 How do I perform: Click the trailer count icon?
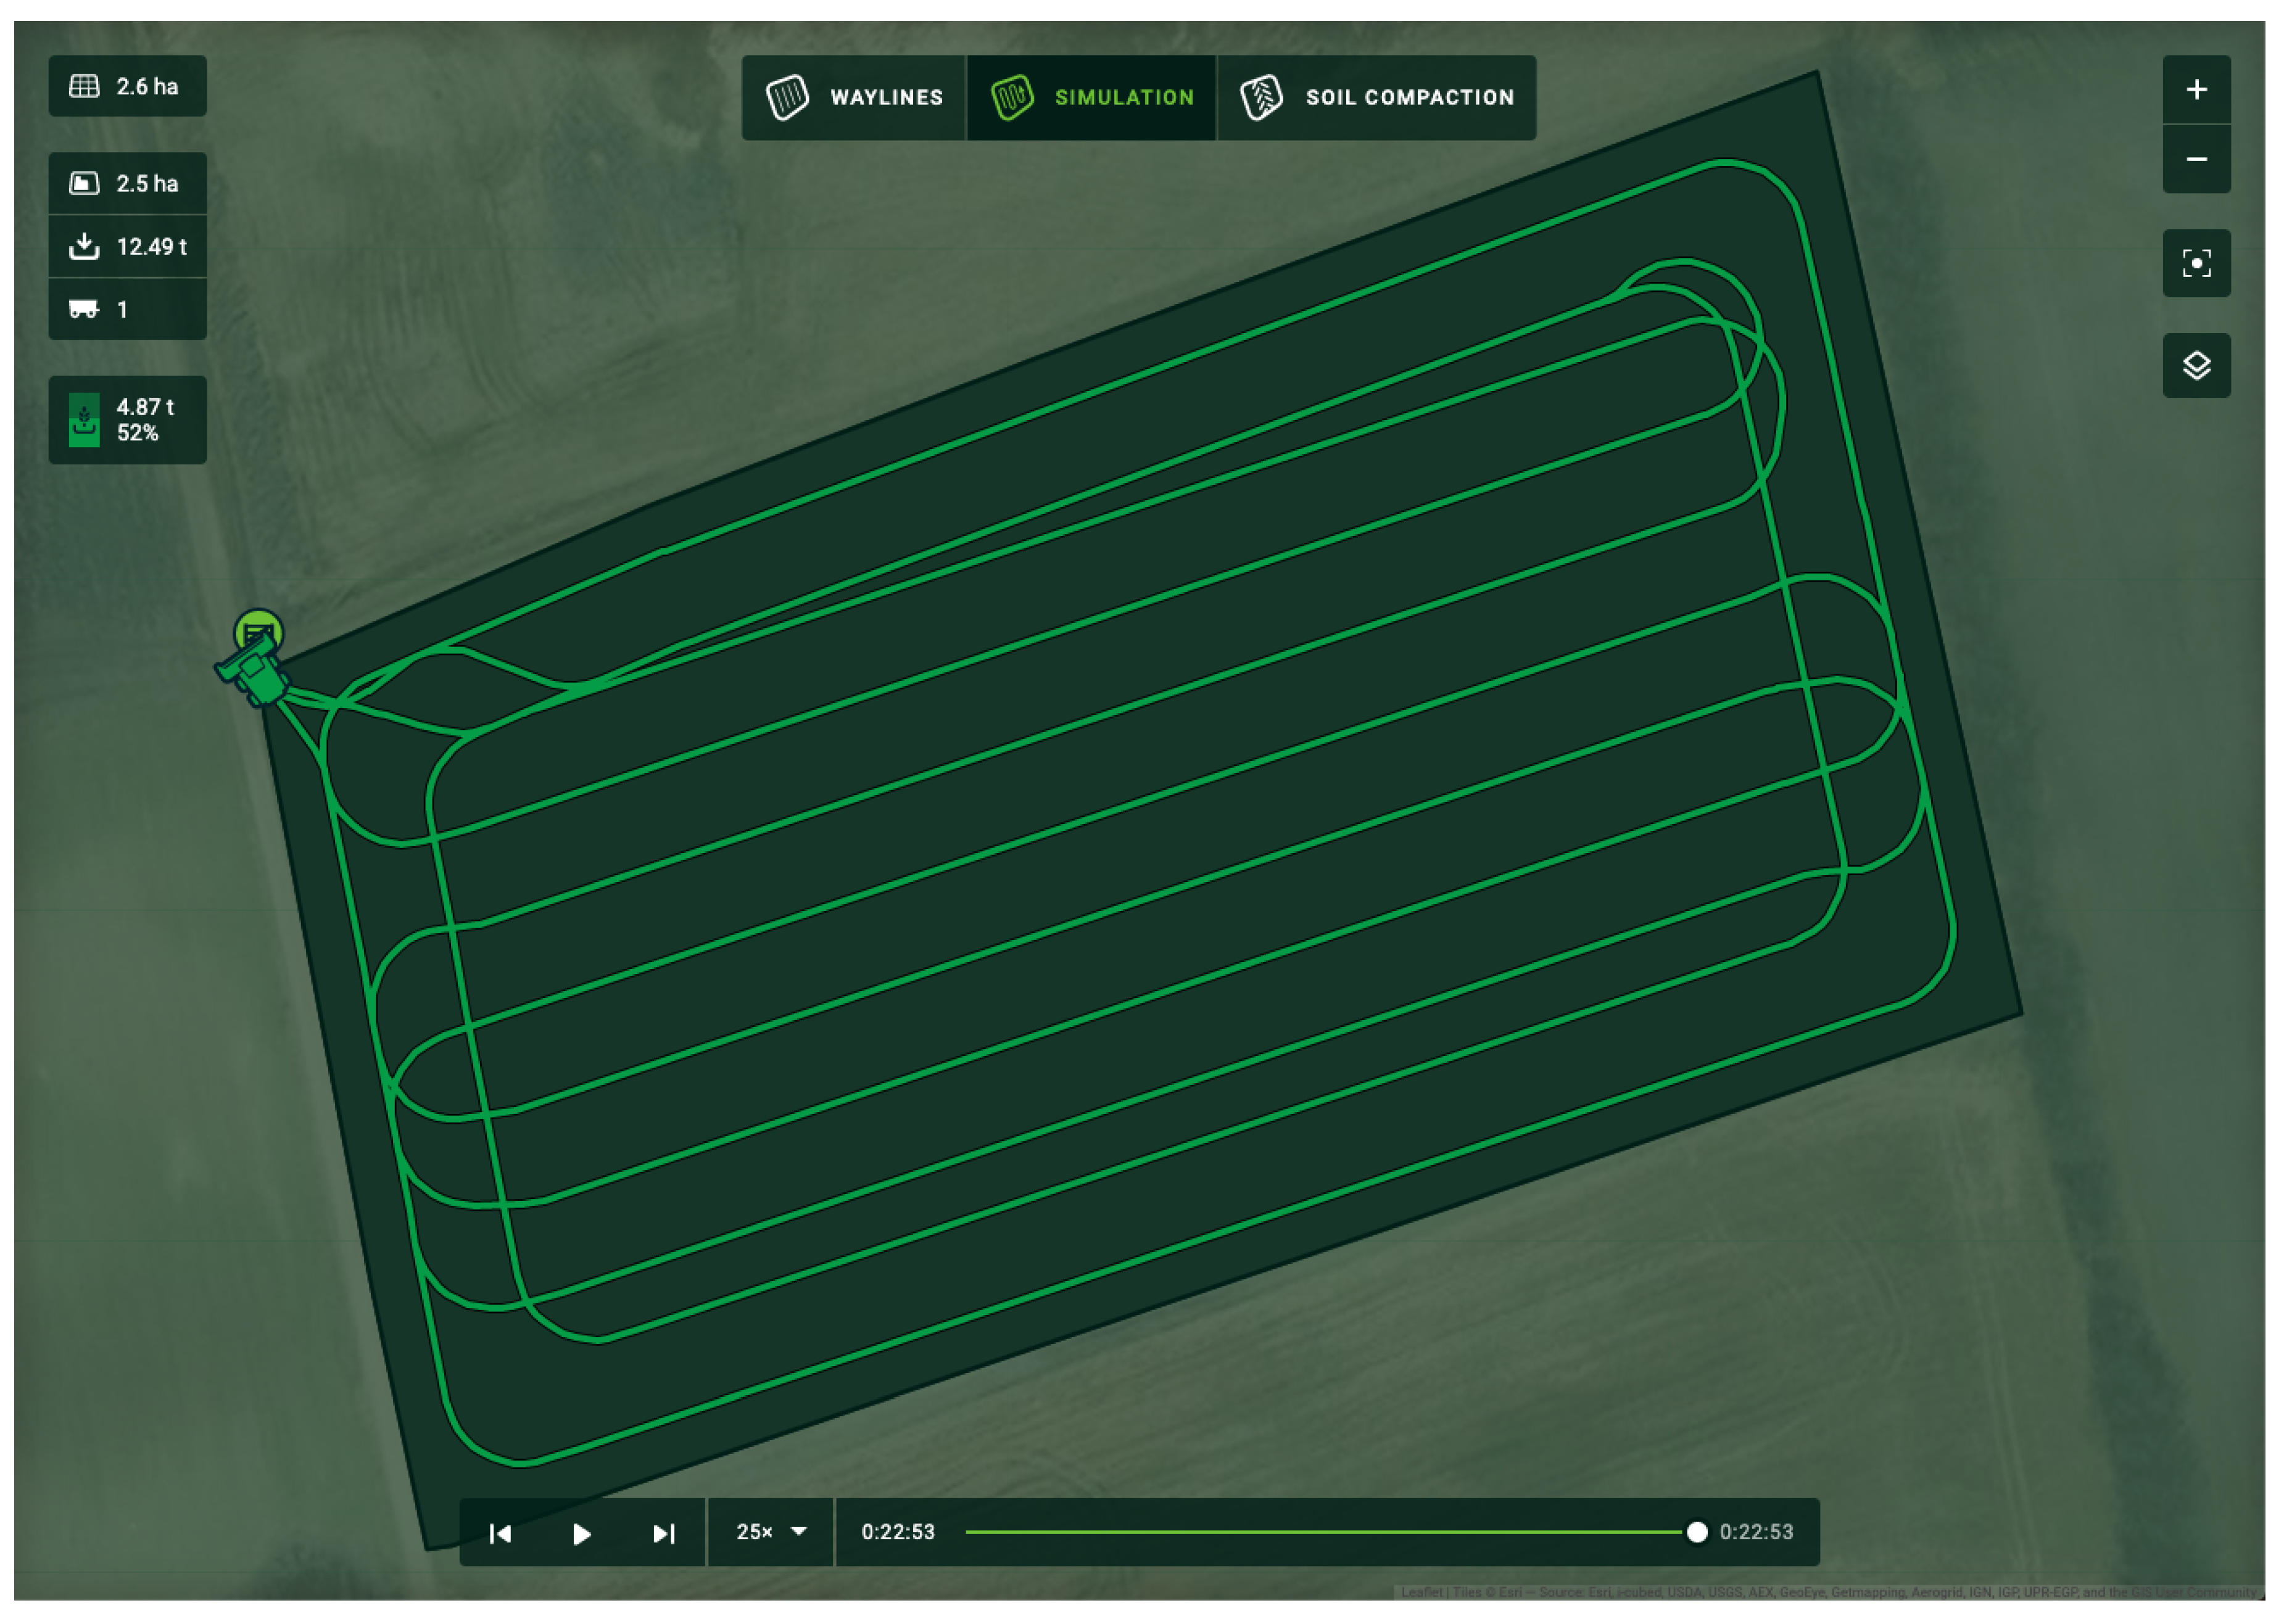[84, 309]
